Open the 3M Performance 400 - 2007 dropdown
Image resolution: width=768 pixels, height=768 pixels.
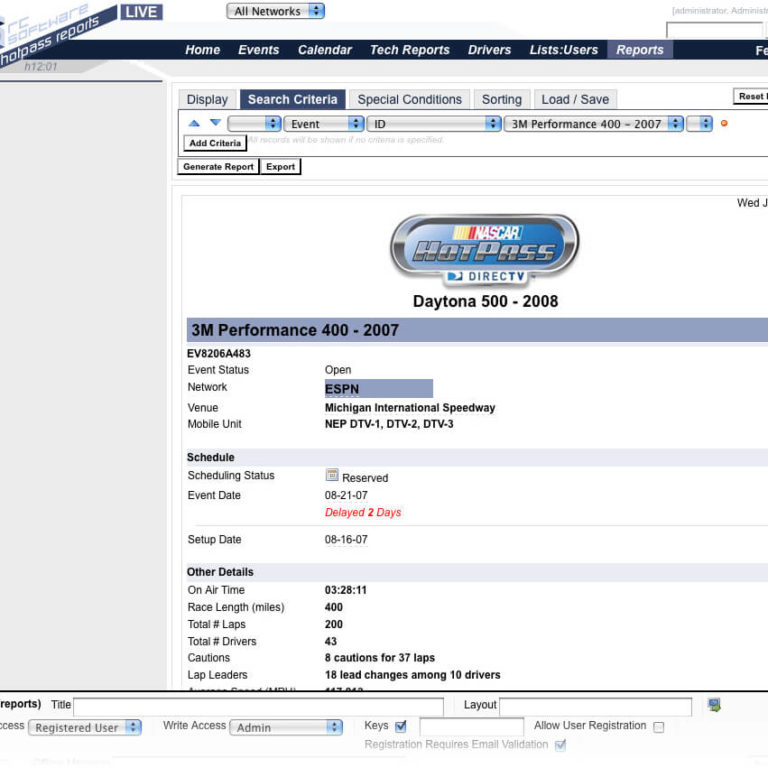[x=594, y=123]
